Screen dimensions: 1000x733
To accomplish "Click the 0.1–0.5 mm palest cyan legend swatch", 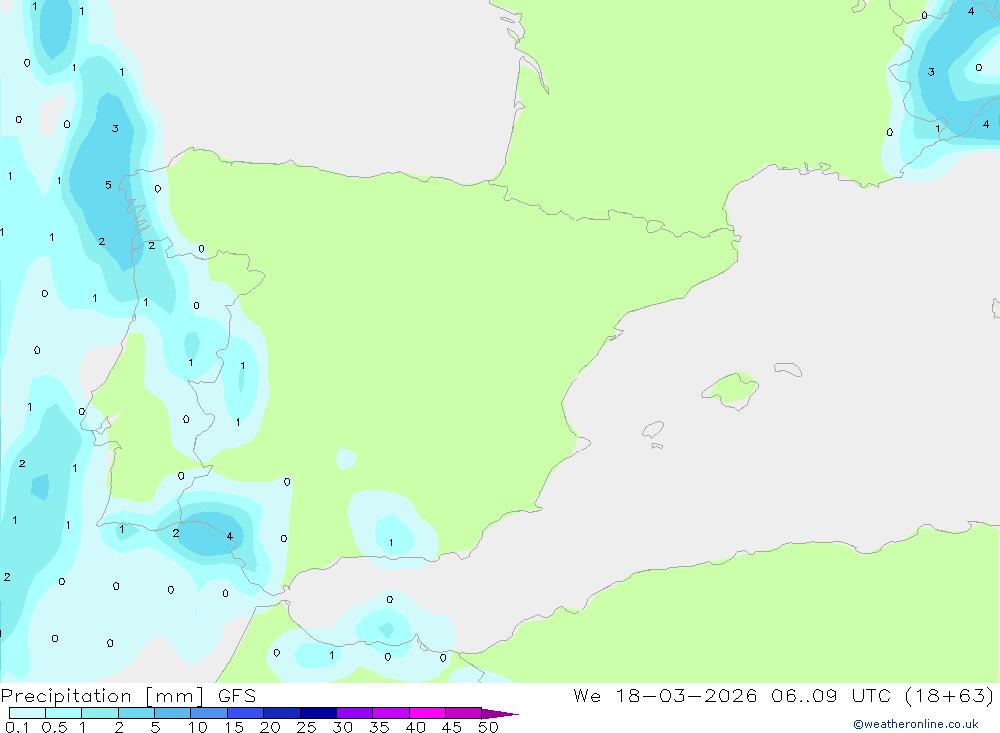I will [x=27, y=713].
